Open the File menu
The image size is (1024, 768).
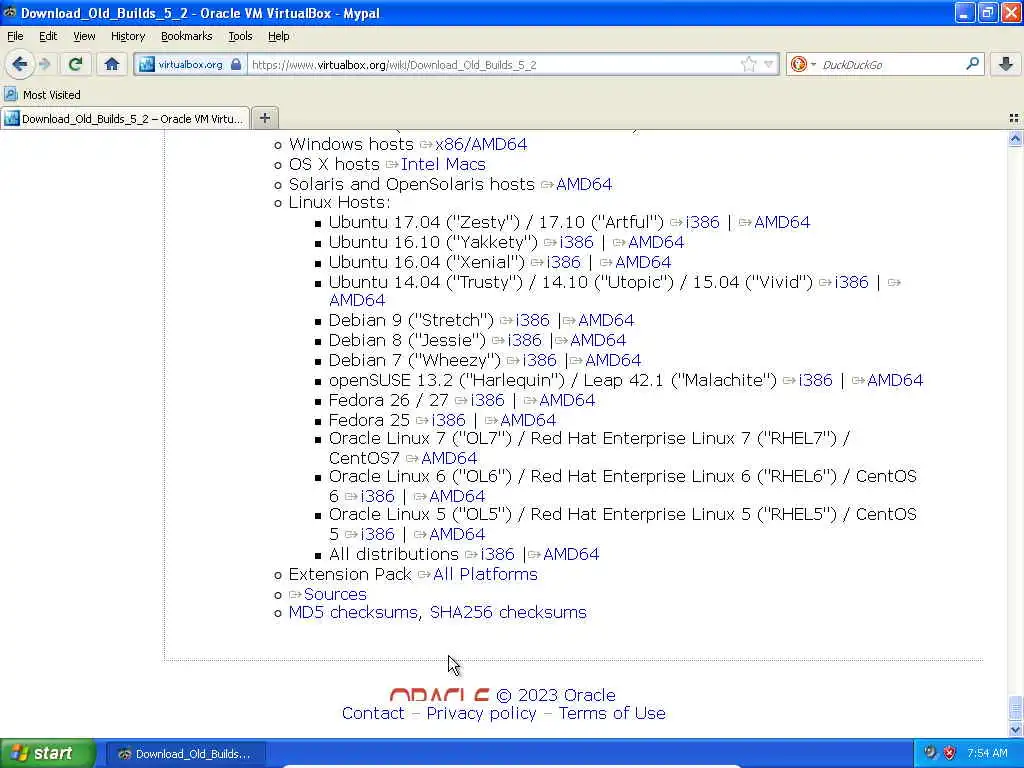tap(15, 36)
